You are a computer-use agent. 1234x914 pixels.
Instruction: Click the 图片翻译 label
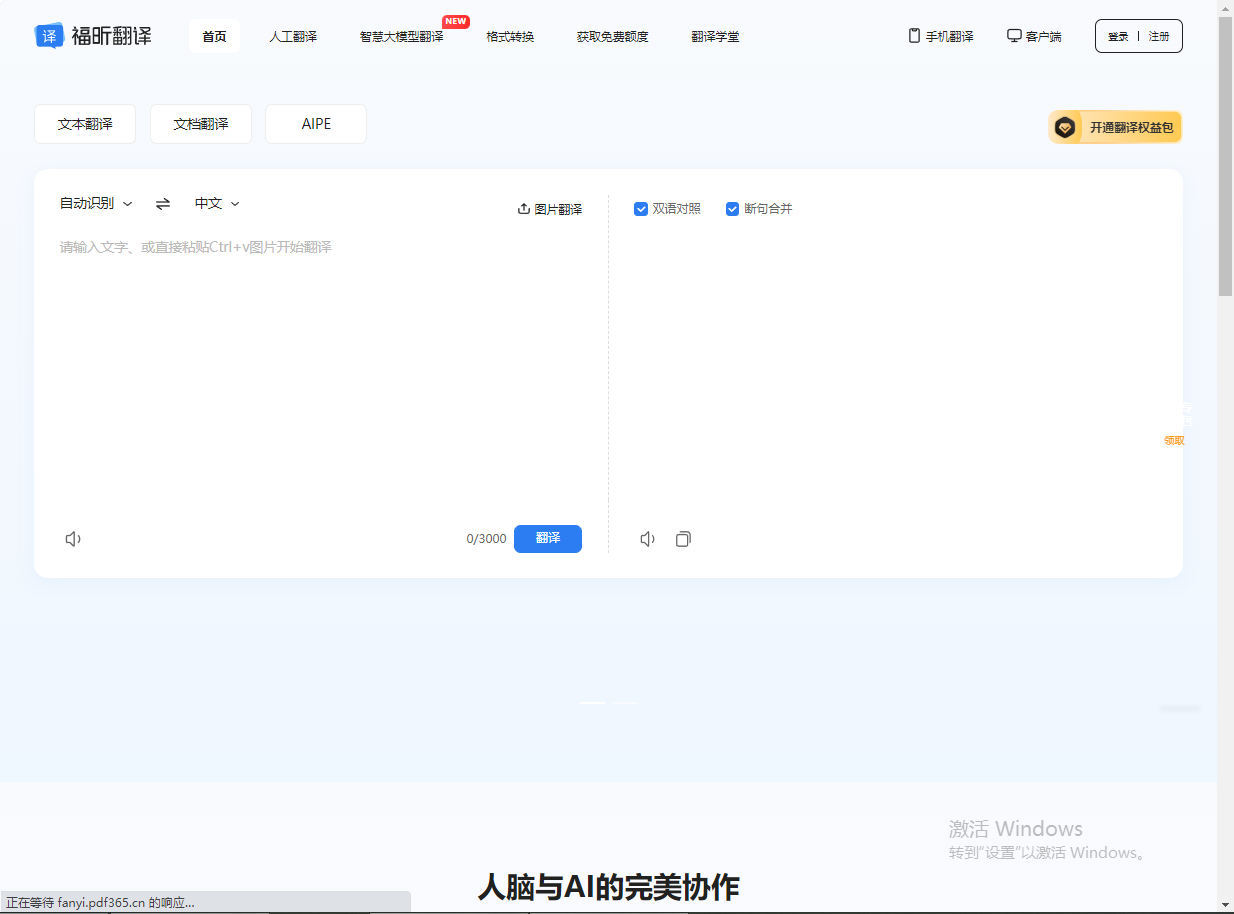pos(558,209)
